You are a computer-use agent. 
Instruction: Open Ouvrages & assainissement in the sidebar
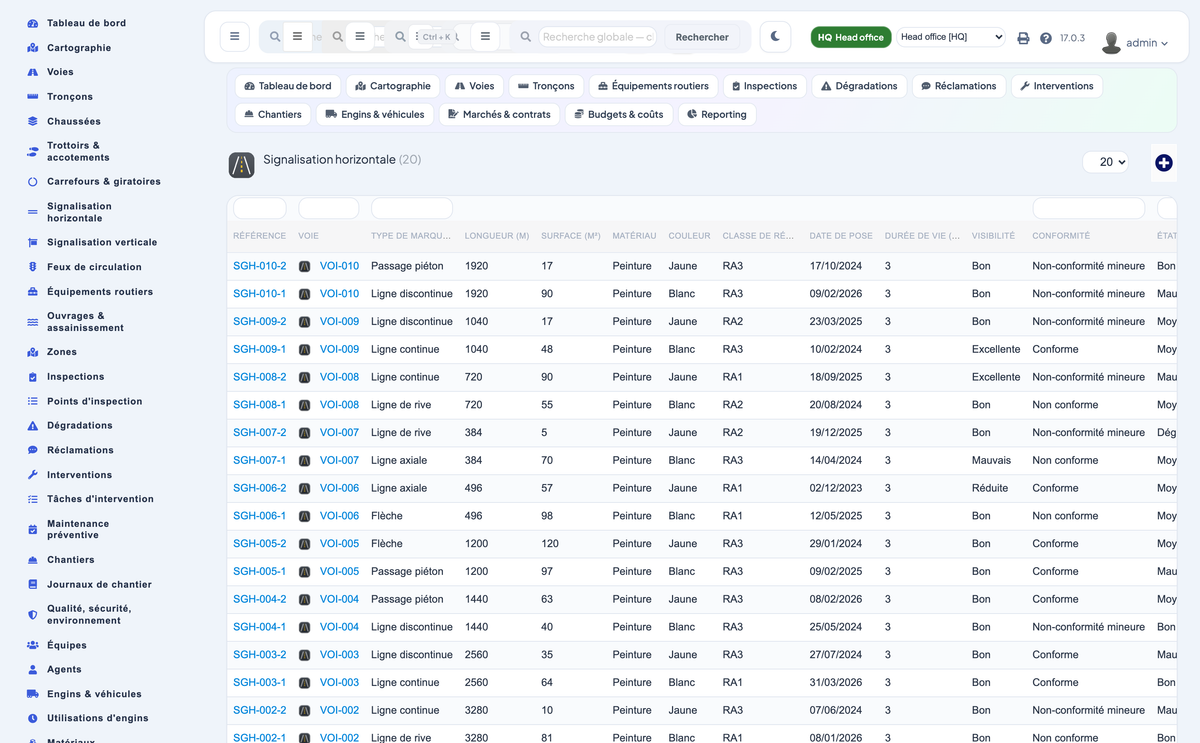point(85,322)
